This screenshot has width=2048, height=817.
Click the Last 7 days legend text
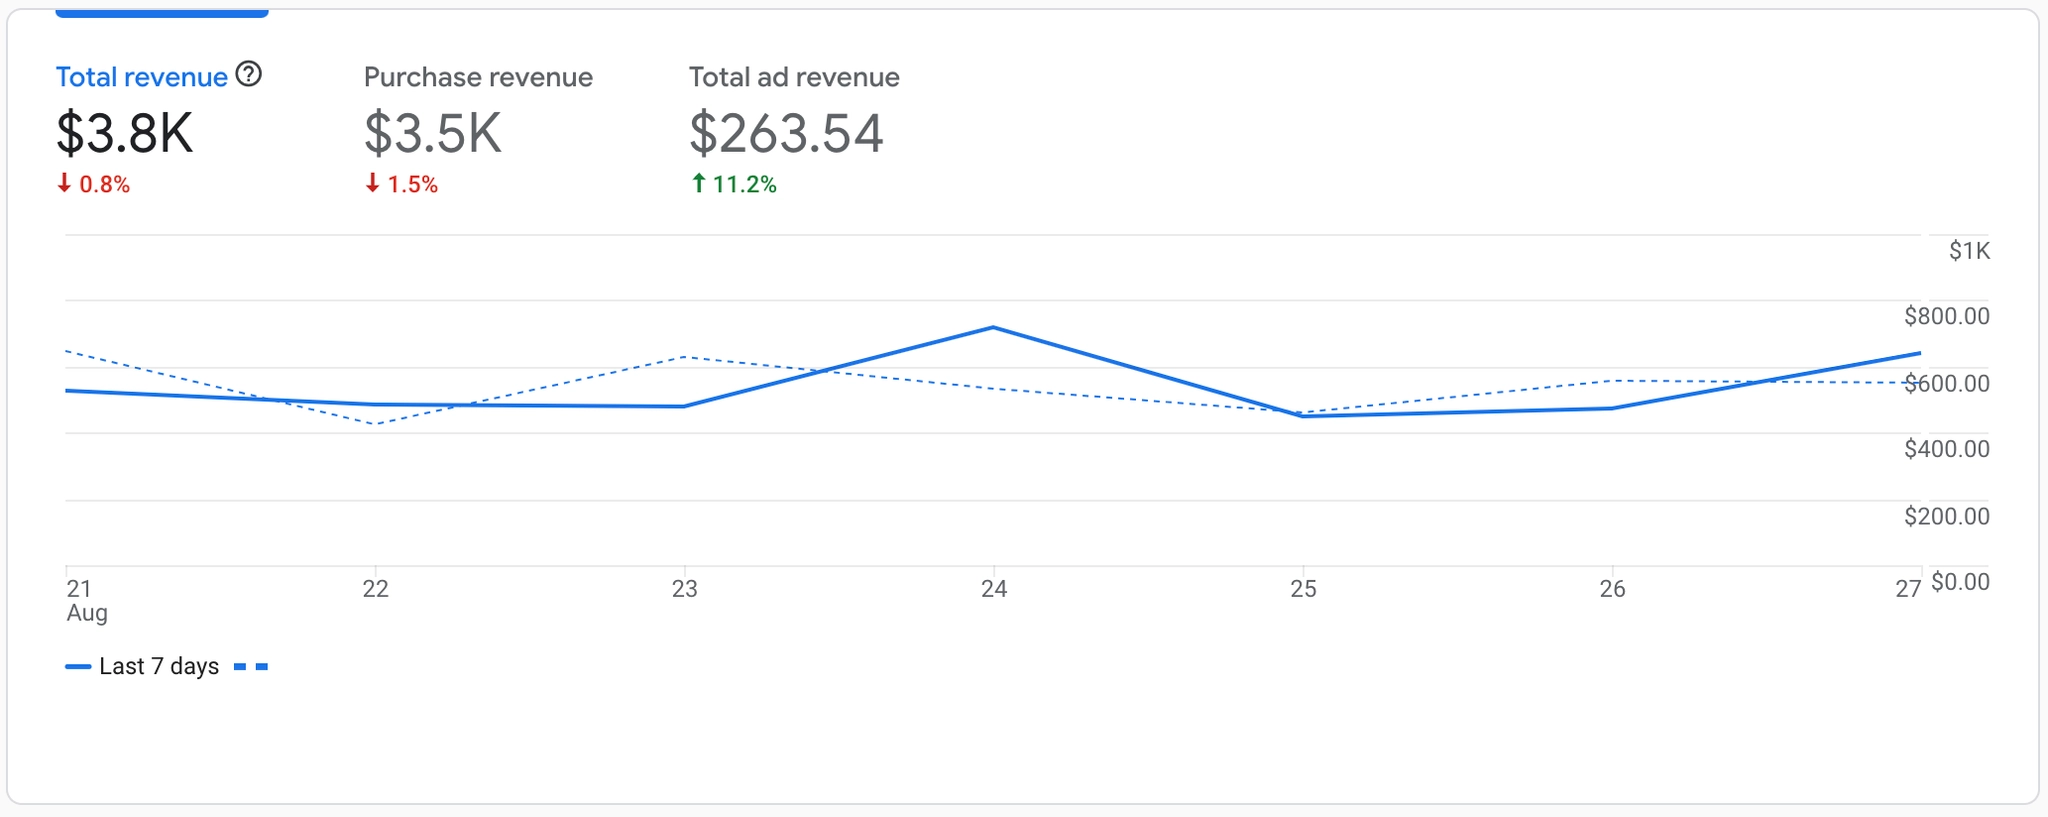[159, 667]
